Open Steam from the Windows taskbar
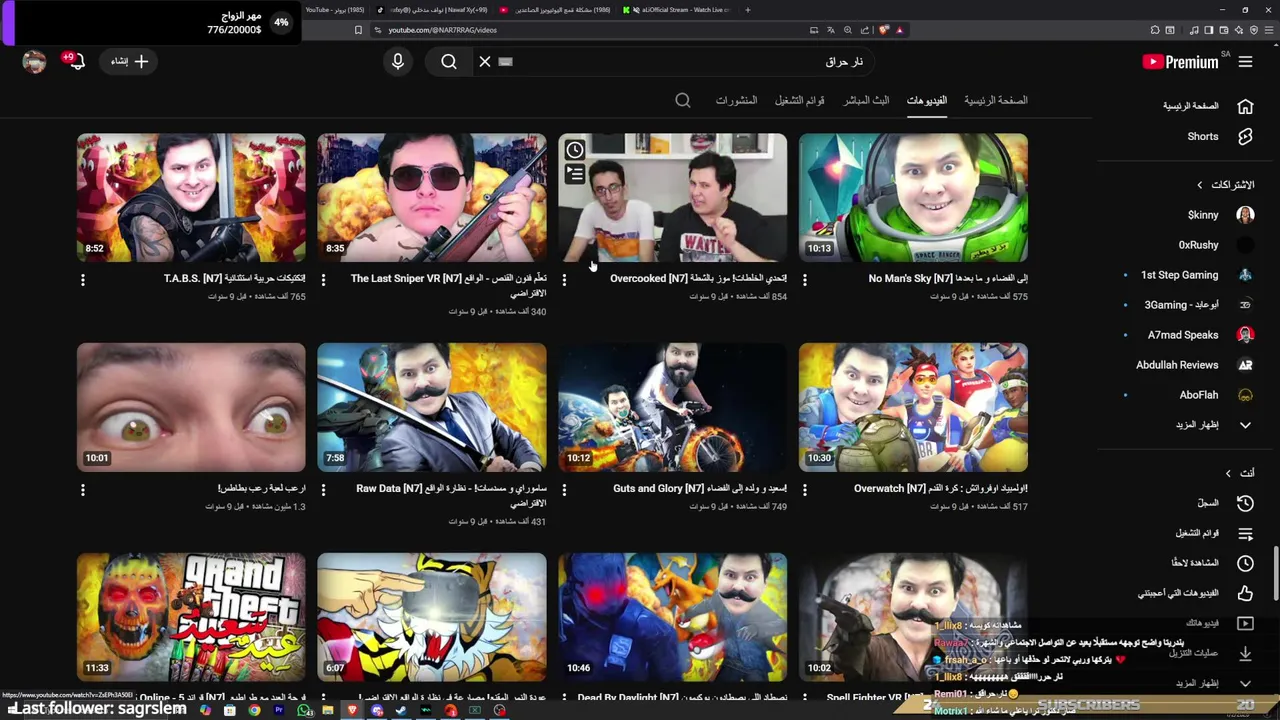This screenshot has height=720, width=1280. pyautogui.click(x=401, y=710)
